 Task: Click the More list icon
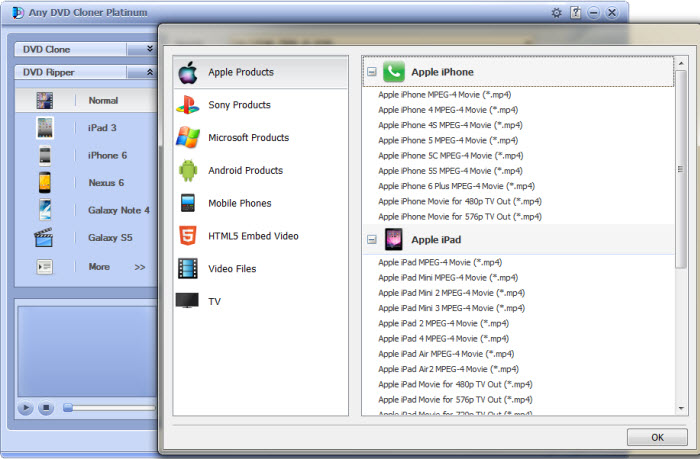click(x=45, y=267)
